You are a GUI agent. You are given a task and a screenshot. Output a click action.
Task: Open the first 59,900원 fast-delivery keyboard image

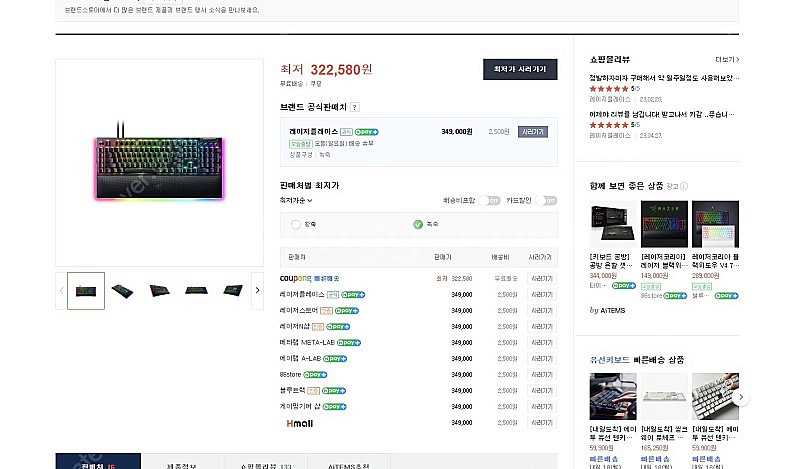coord(613,397)
